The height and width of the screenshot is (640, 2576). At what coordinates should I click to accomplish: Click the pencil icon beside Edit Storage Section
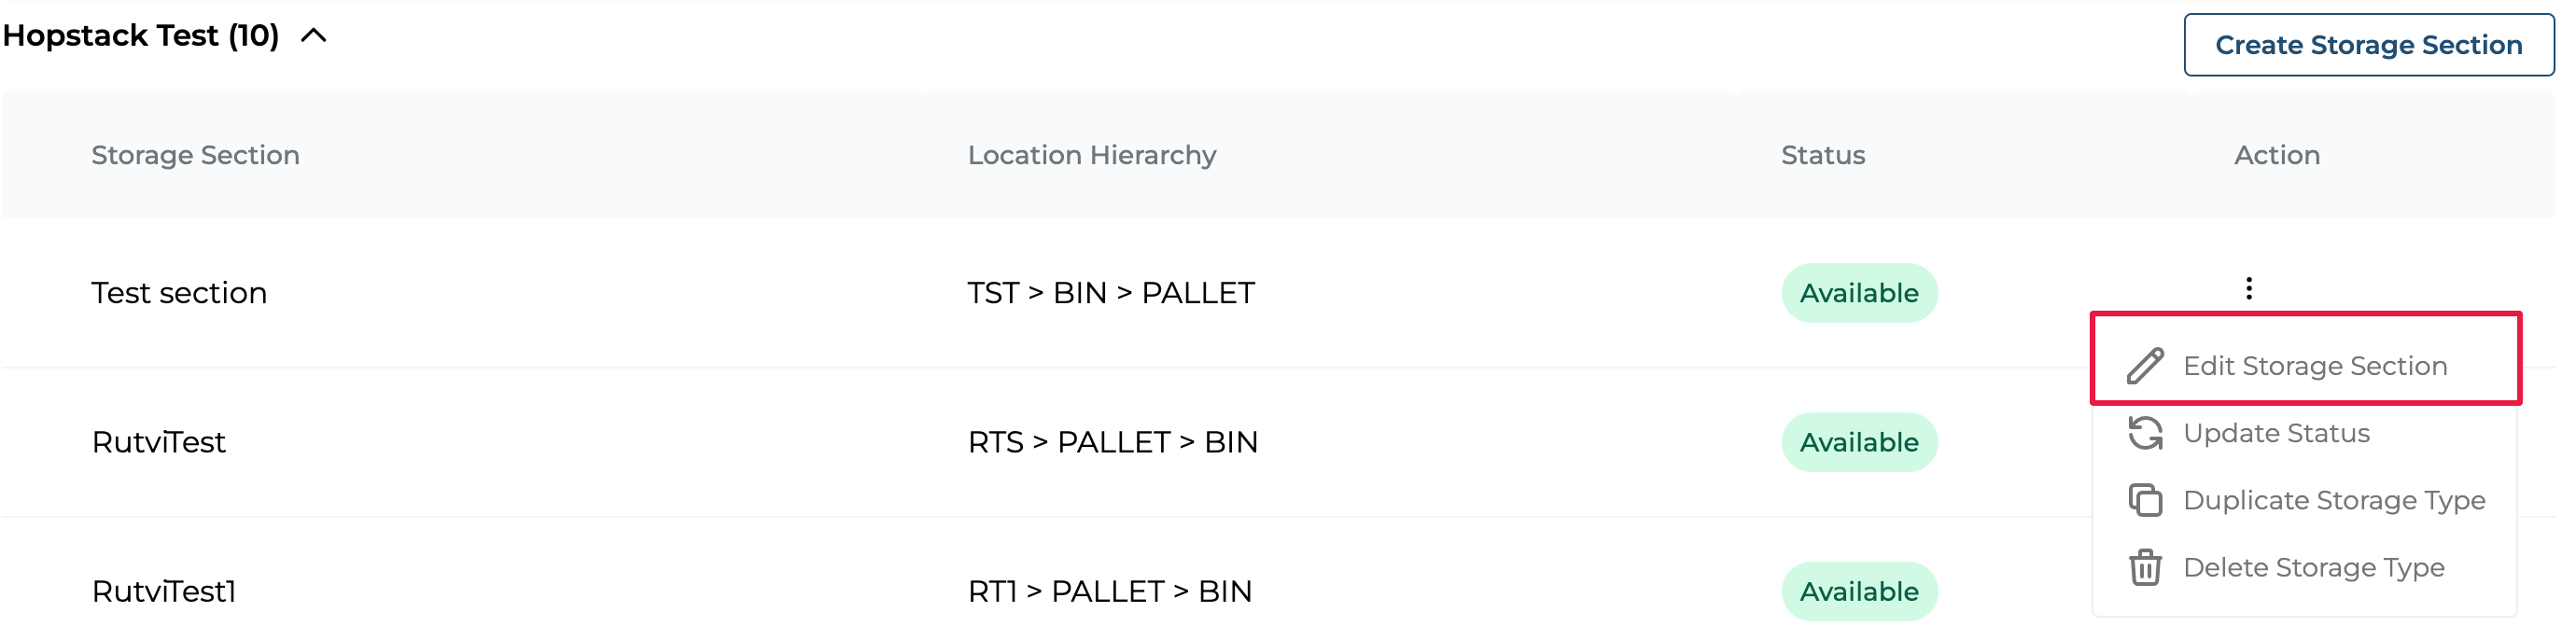pos(2145,366)
